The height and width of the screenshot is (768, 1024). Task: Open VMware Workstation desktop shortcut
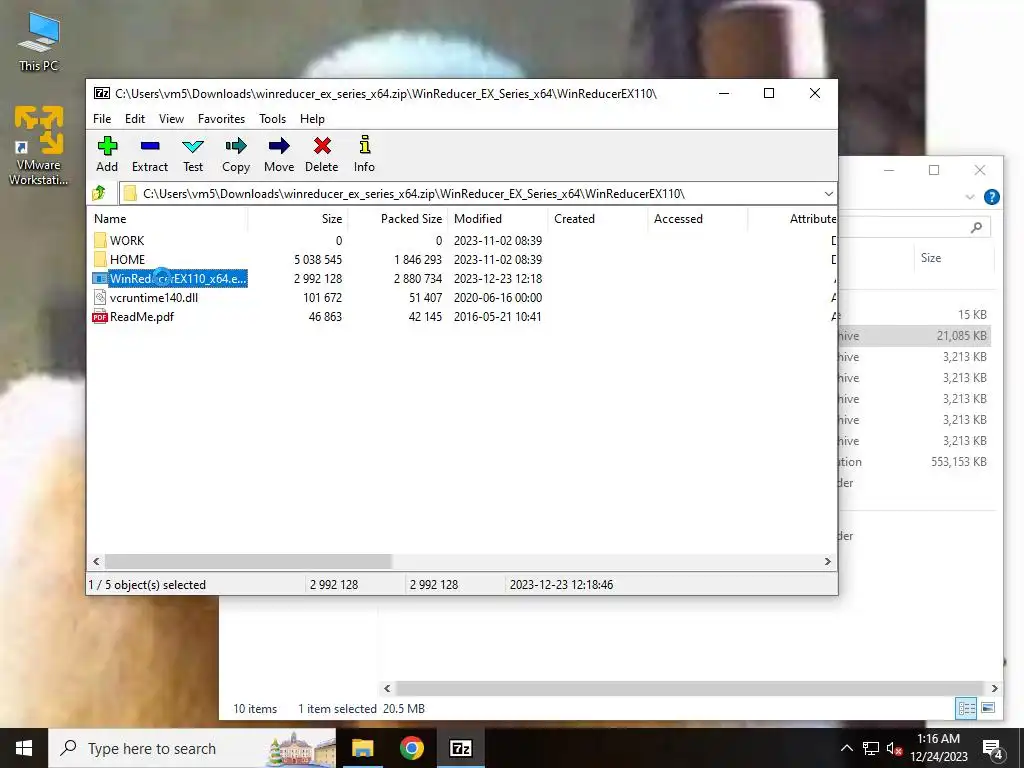tap(39, 146)
